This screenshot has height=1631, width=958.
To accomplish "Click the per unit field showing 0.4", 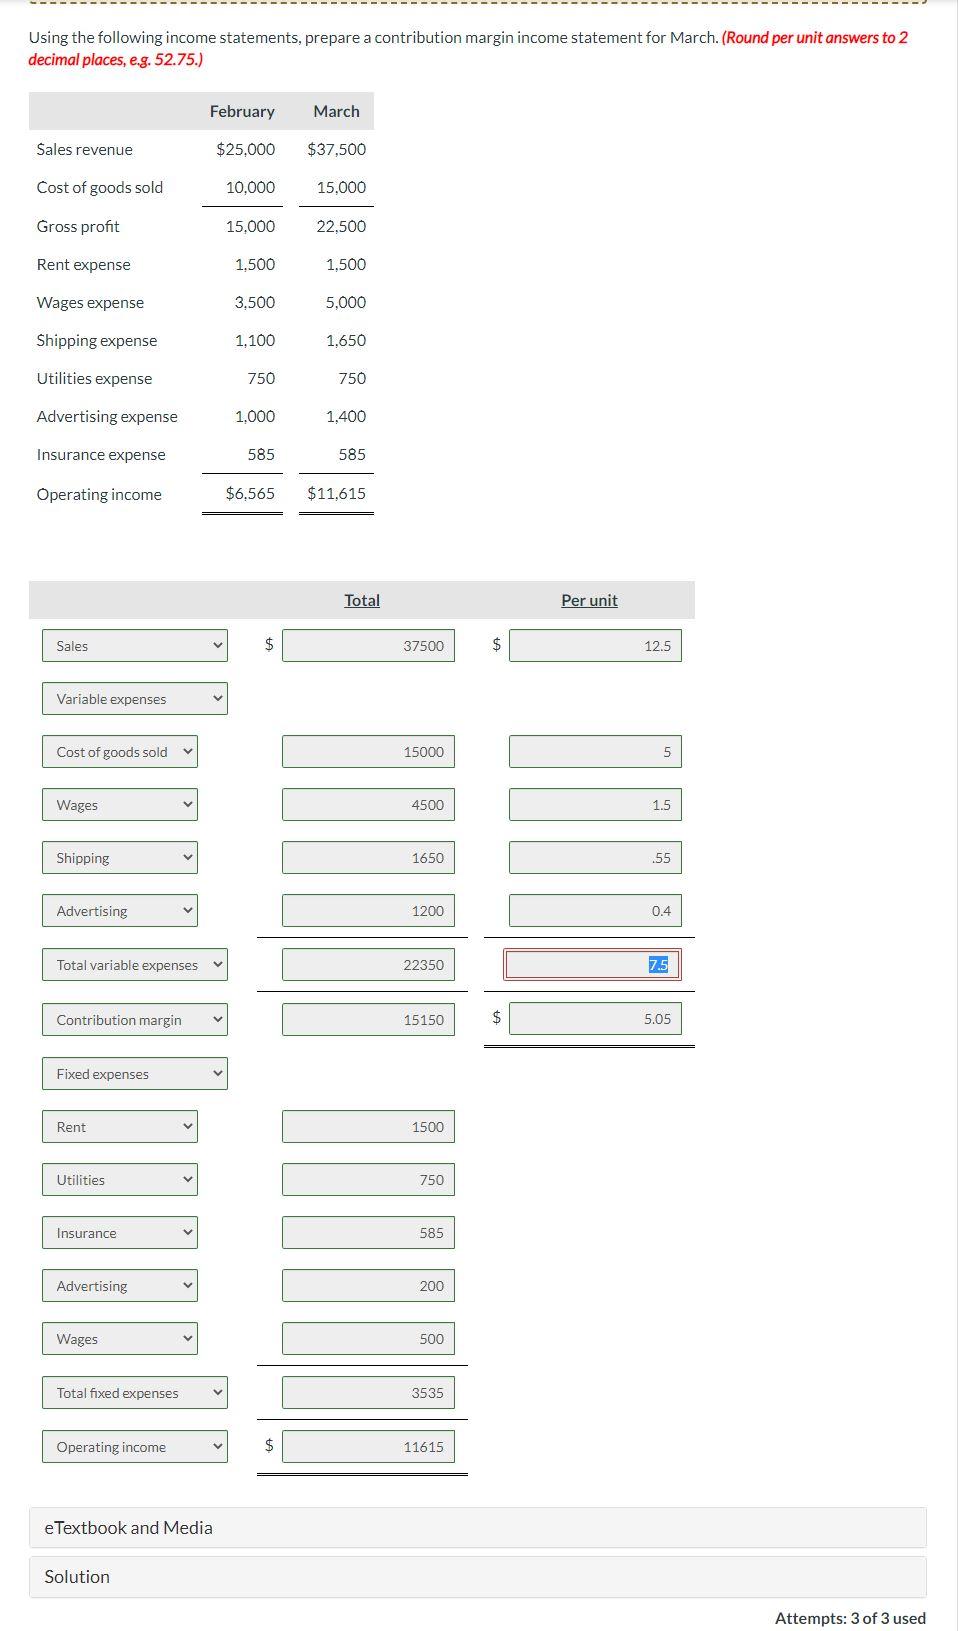I will [x=595, y=910].
